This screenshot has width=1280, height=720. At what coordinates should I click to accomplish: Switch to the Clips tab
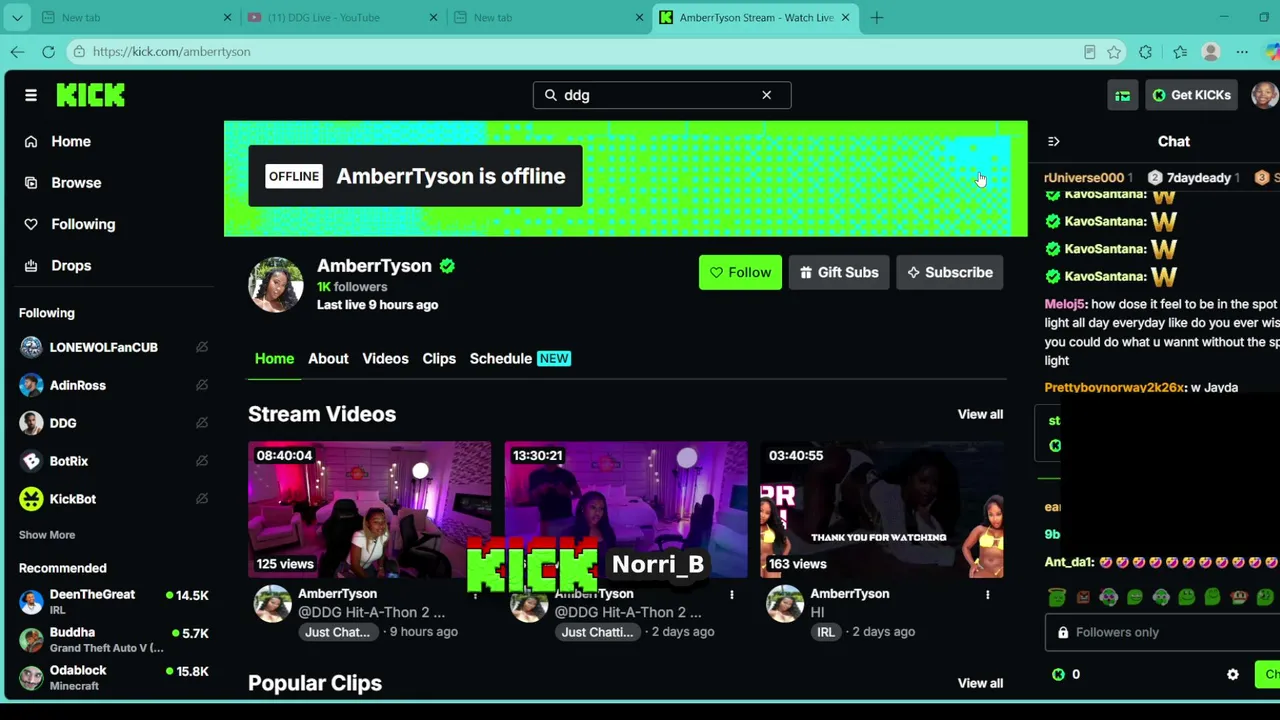coord(439,359)
